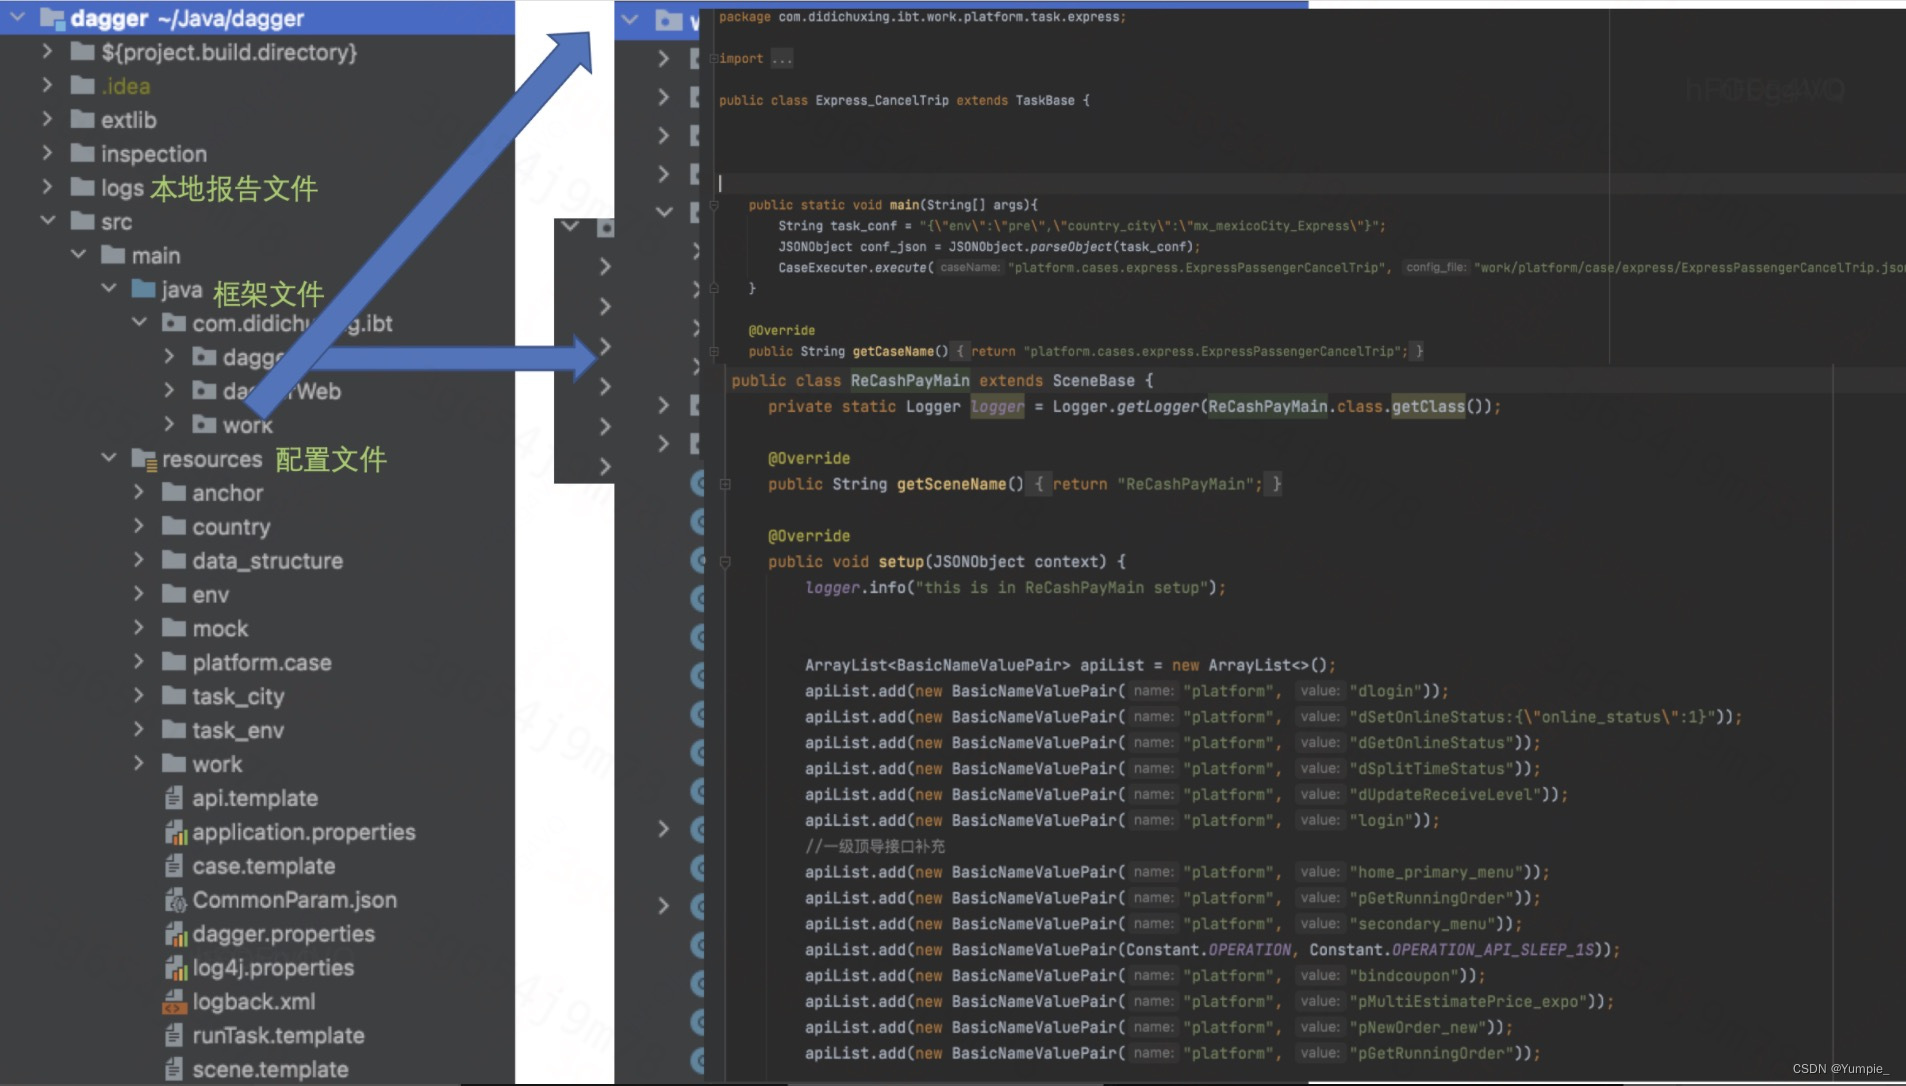This screenshot has width=1906, height=1086.
Task: Expand the env folder chevron
Action: (139, 593)
